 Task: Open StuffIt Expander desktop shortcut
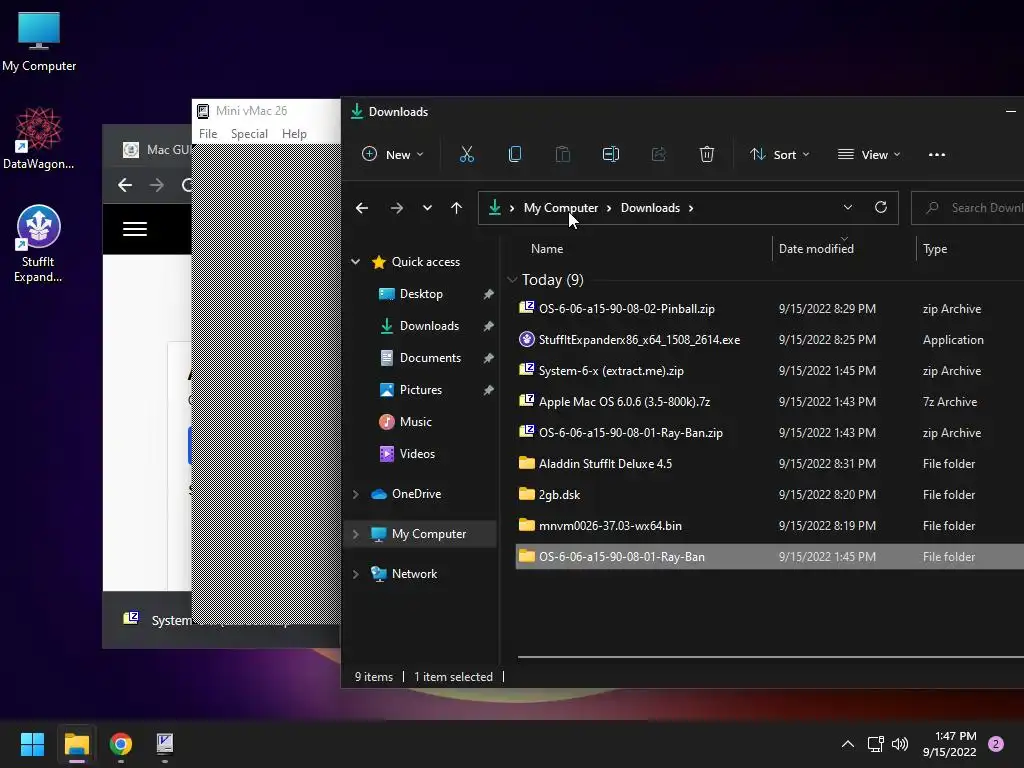coord(38,243)
